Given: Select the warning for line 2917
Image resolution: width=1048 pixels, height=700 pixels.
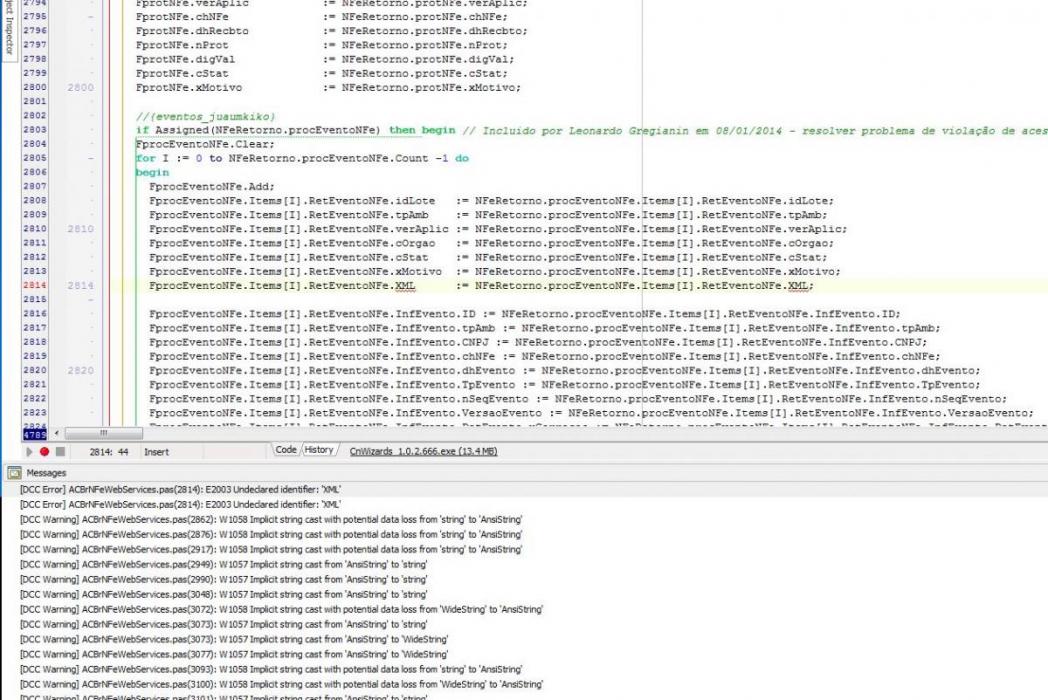Looking at the screenshot, I should click(271, 550).
